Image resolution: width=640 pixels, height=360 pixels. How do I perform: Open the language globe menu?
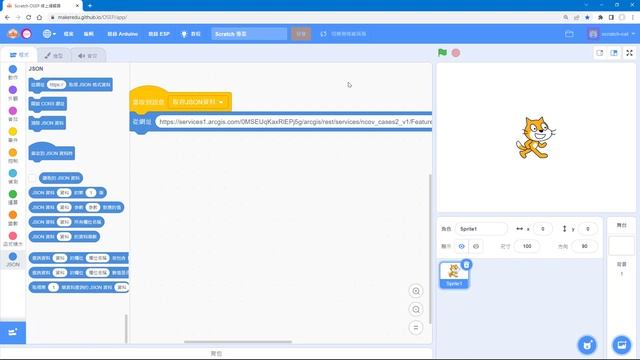pyautogui.click(x=49, y=34)
